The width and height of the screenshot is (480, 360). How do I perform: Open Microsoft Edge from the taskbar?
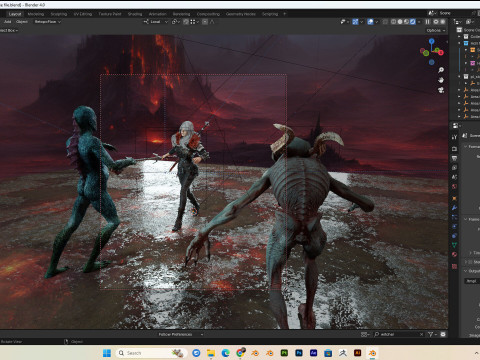point(226,353)
